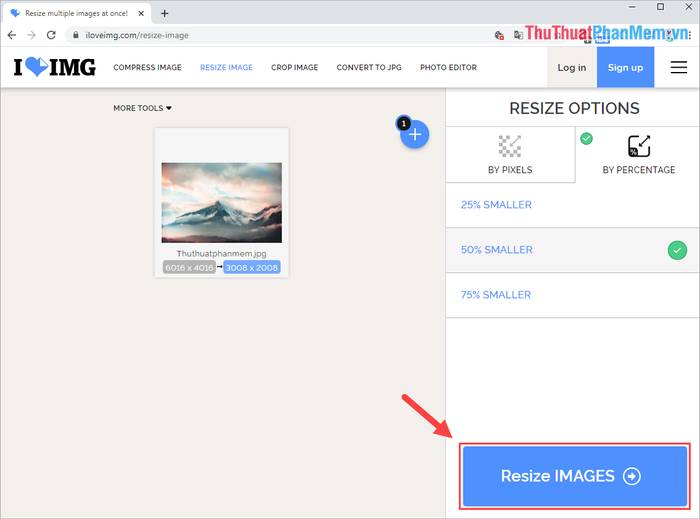Click the Log in button
Screen dimensions: 700x519
point(571,67)
